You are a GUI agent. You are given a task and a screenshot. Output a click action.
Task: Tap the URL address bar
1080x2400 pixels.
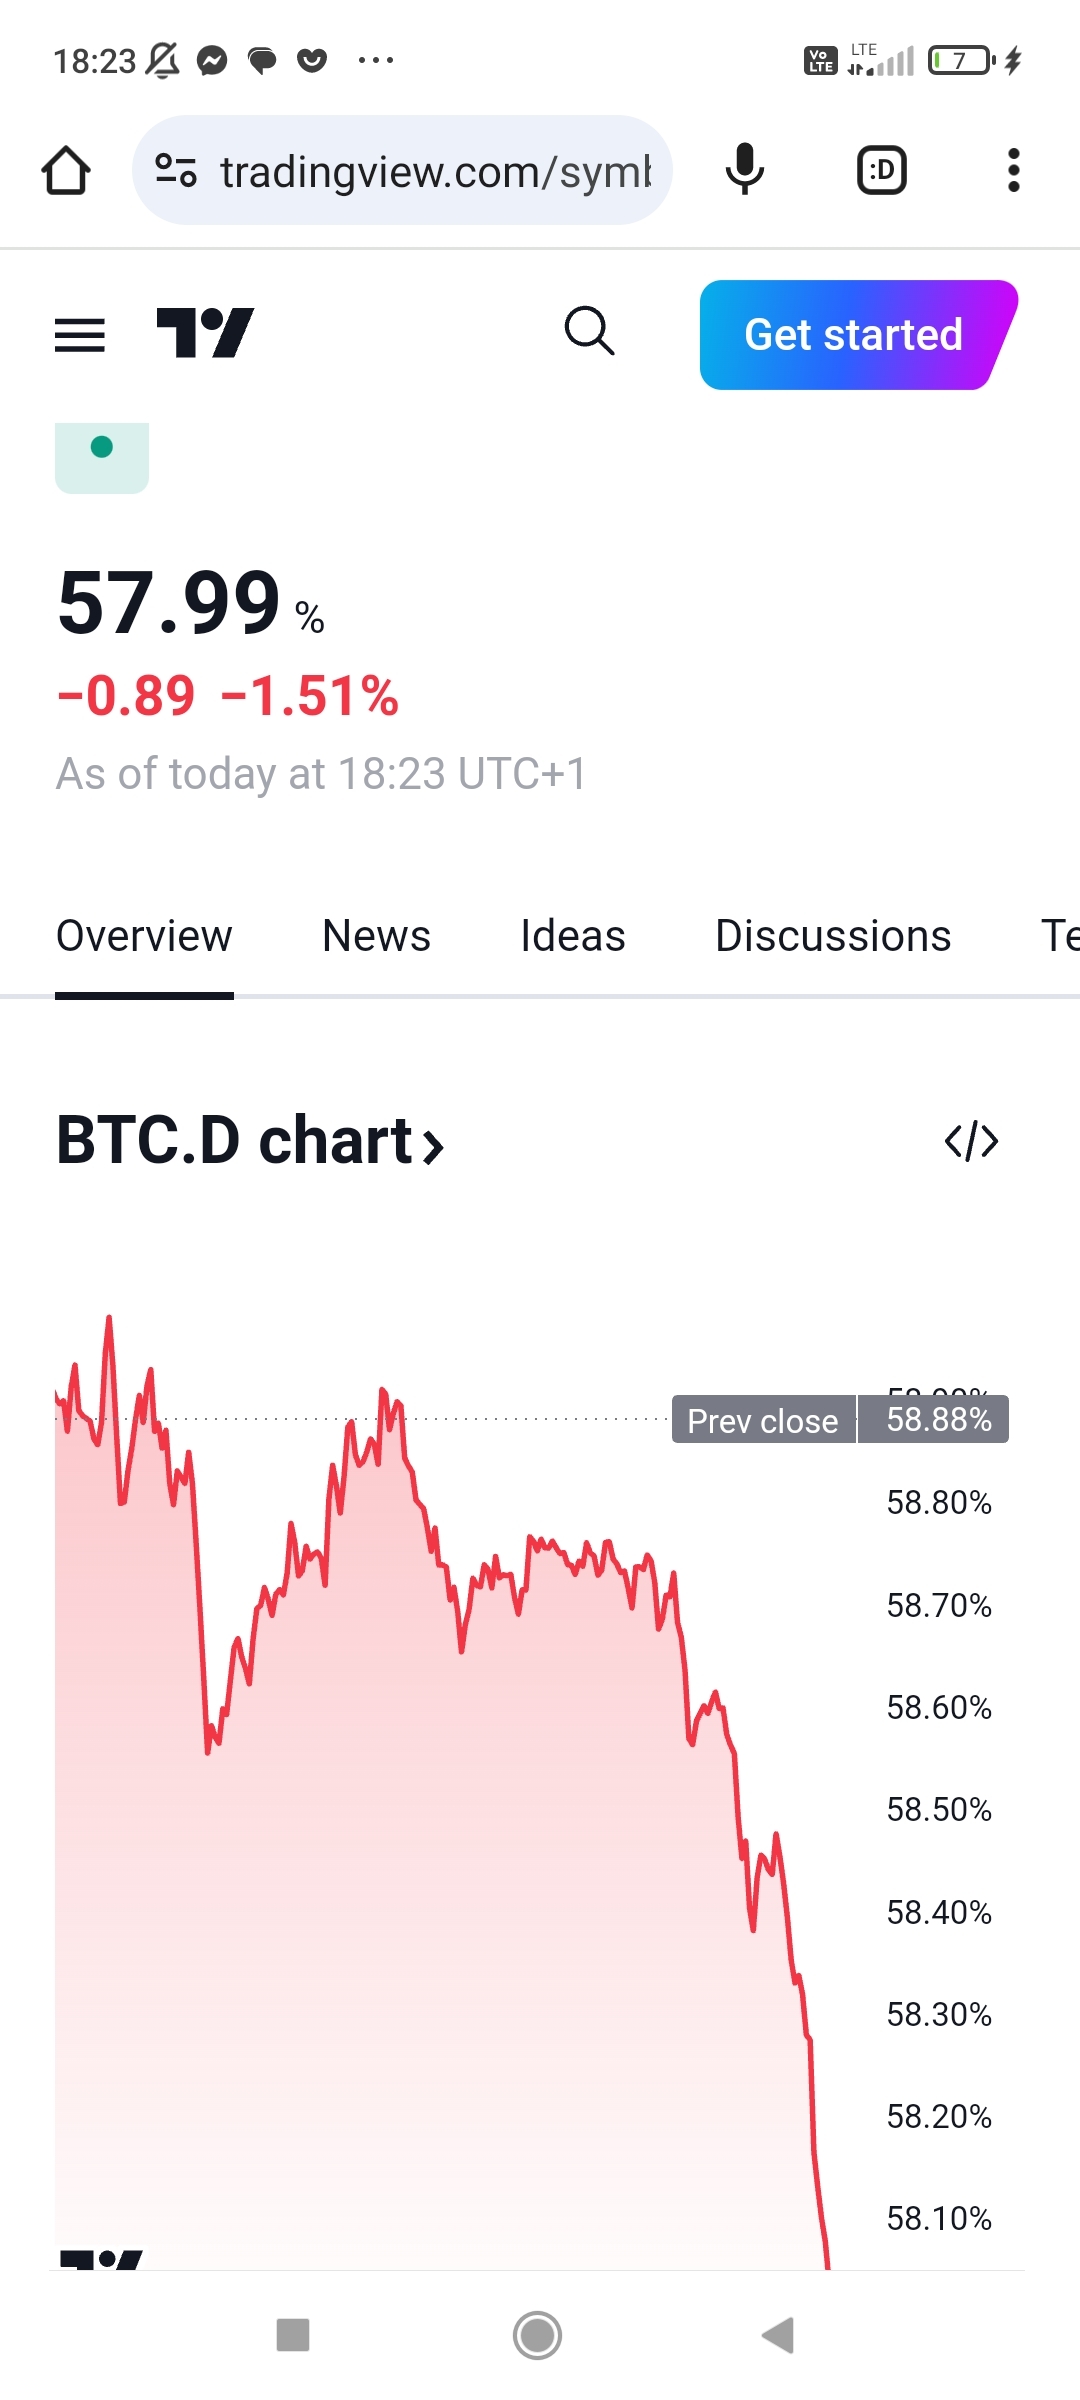coord(435,172)
